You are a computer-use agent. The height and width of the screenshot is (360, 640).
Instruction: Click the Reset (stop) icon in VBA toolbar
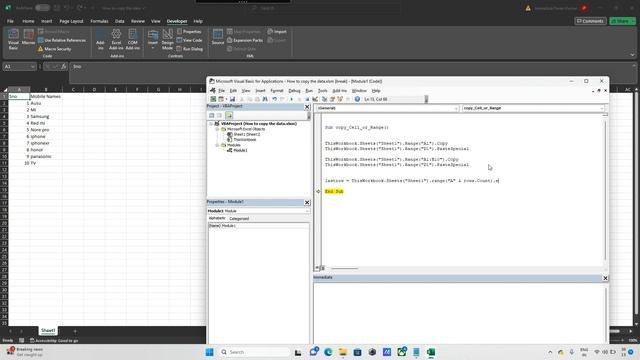click(307, 99)
